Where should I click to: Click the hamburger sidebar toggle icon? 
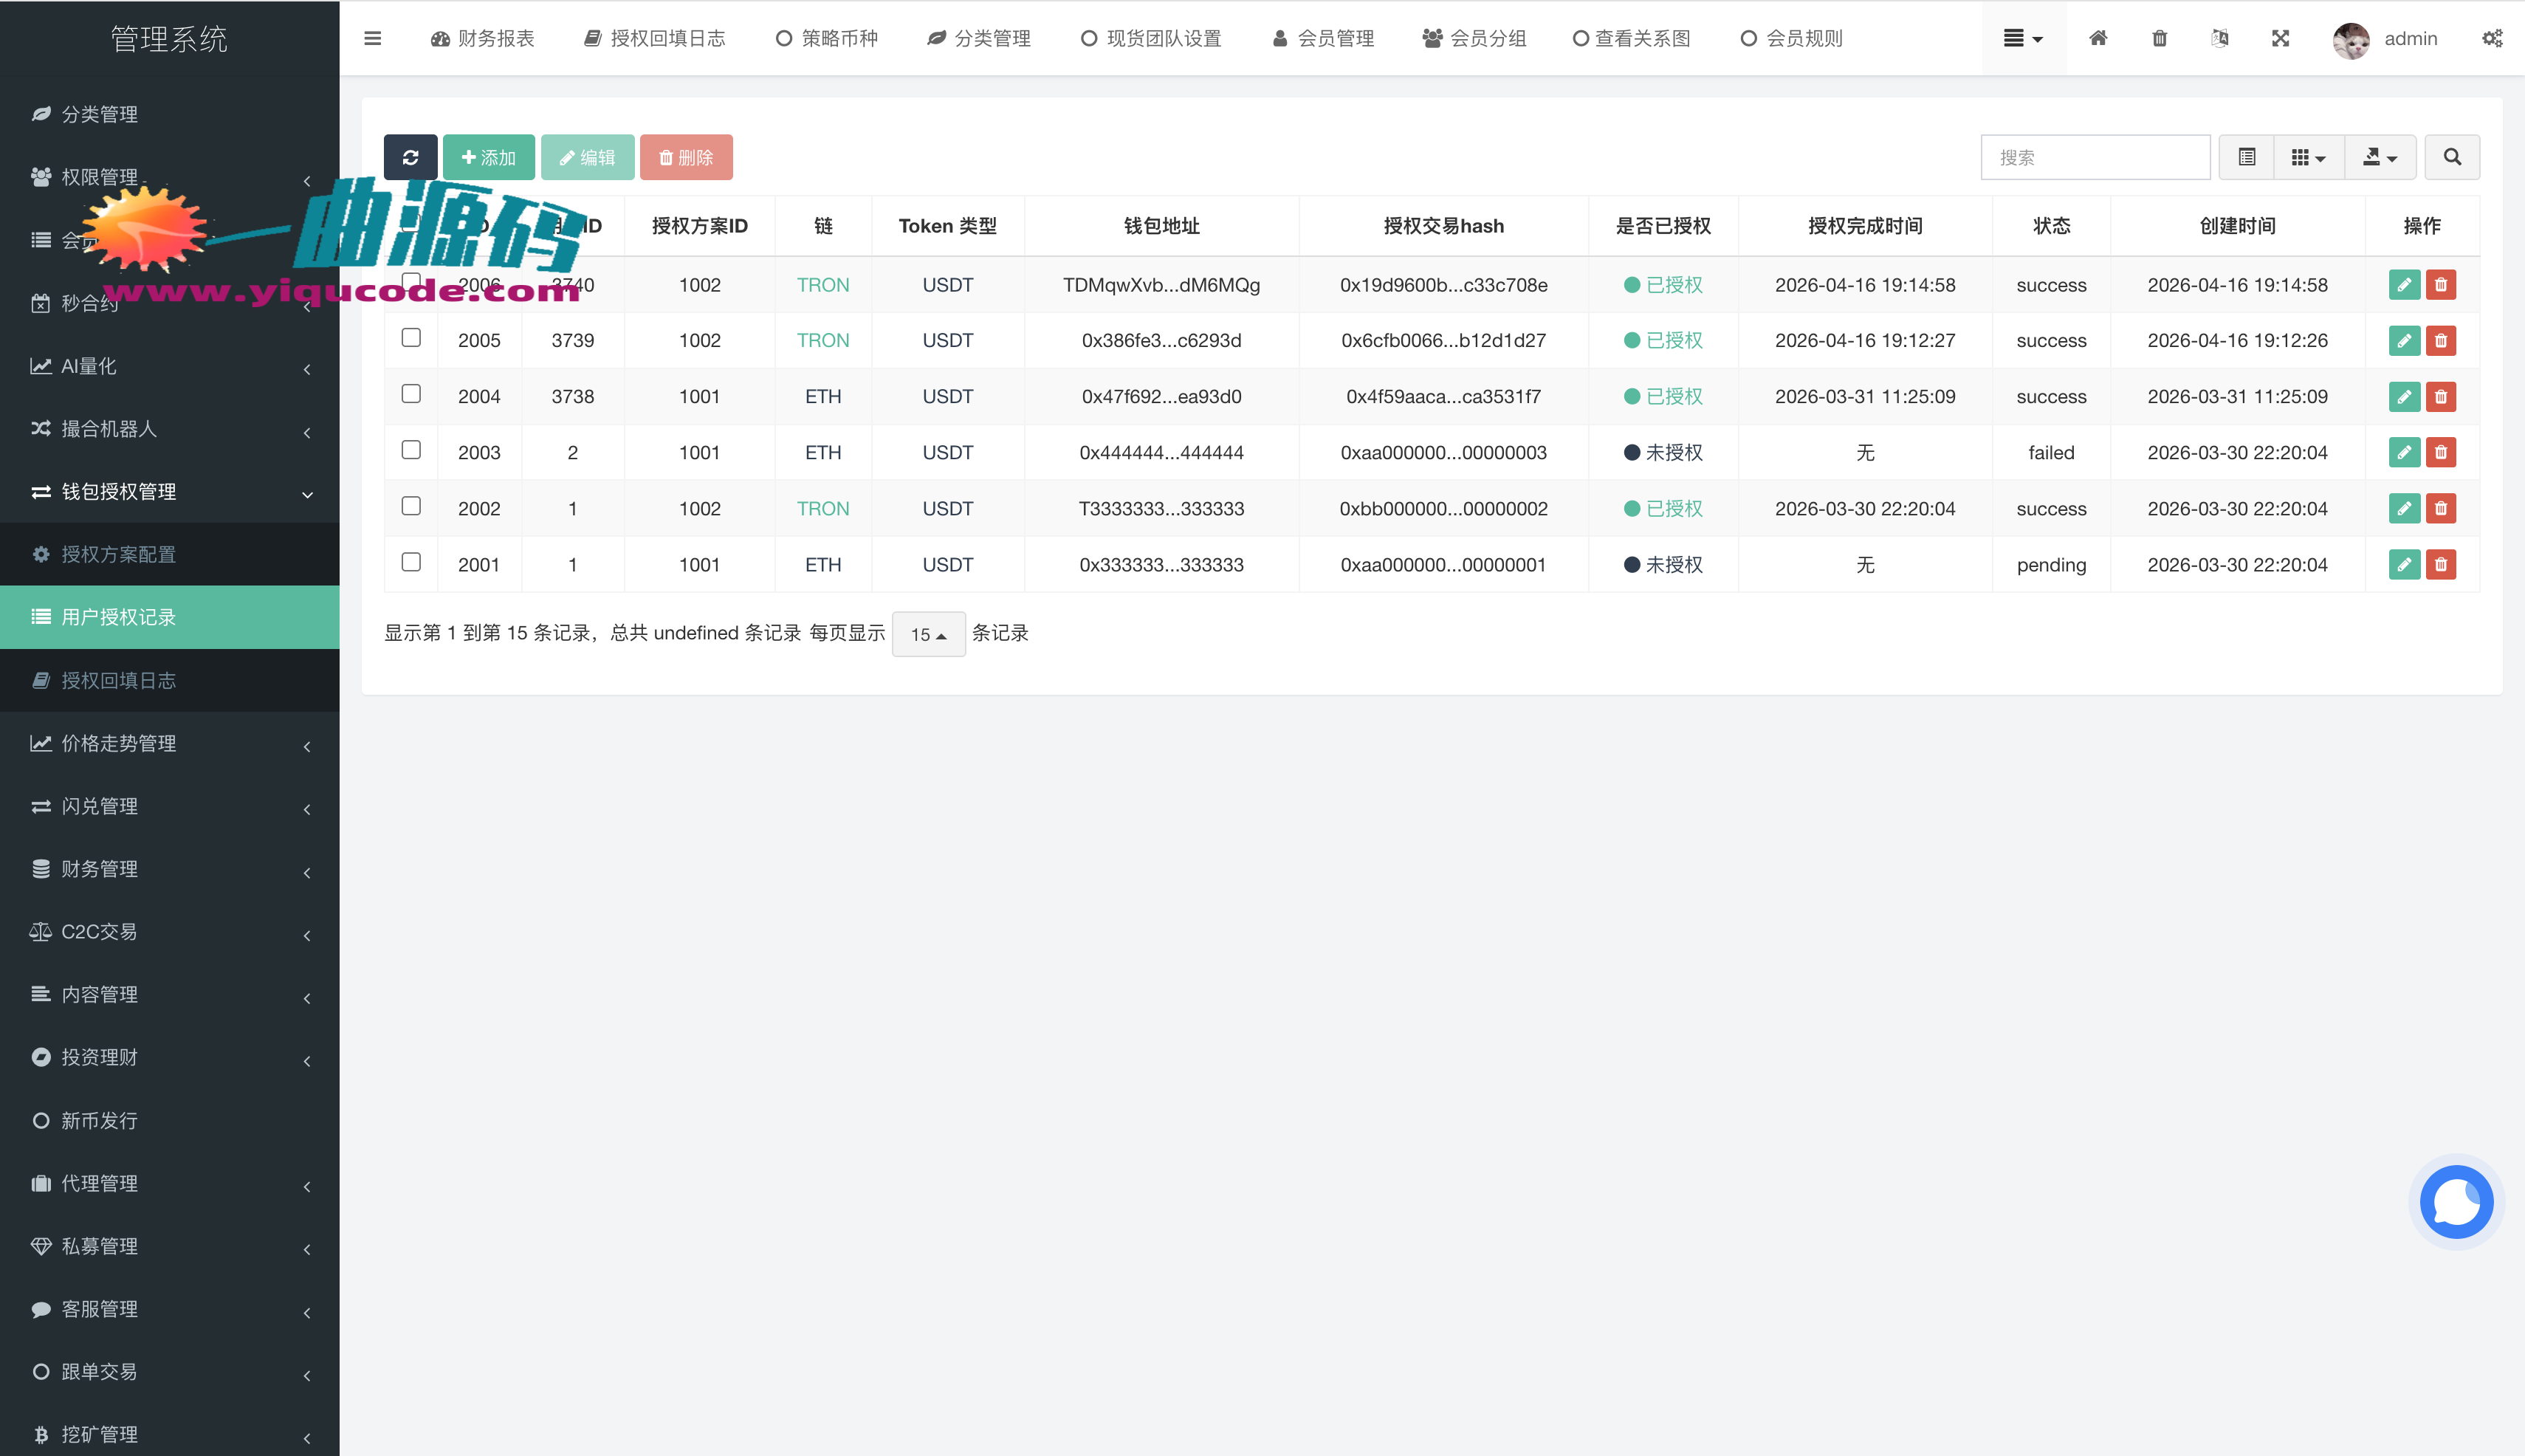tap(372, 38)
